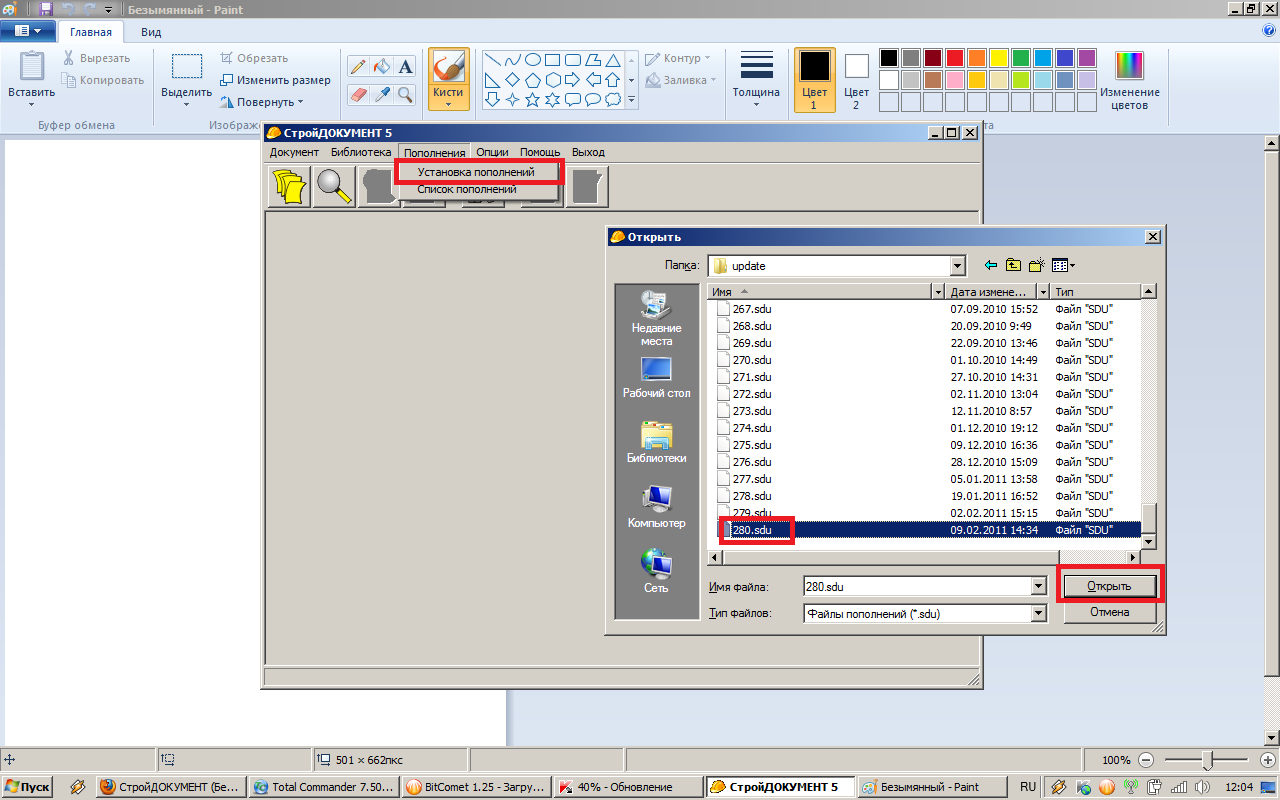Open the Кисти brushes tool

click(449, 79)
